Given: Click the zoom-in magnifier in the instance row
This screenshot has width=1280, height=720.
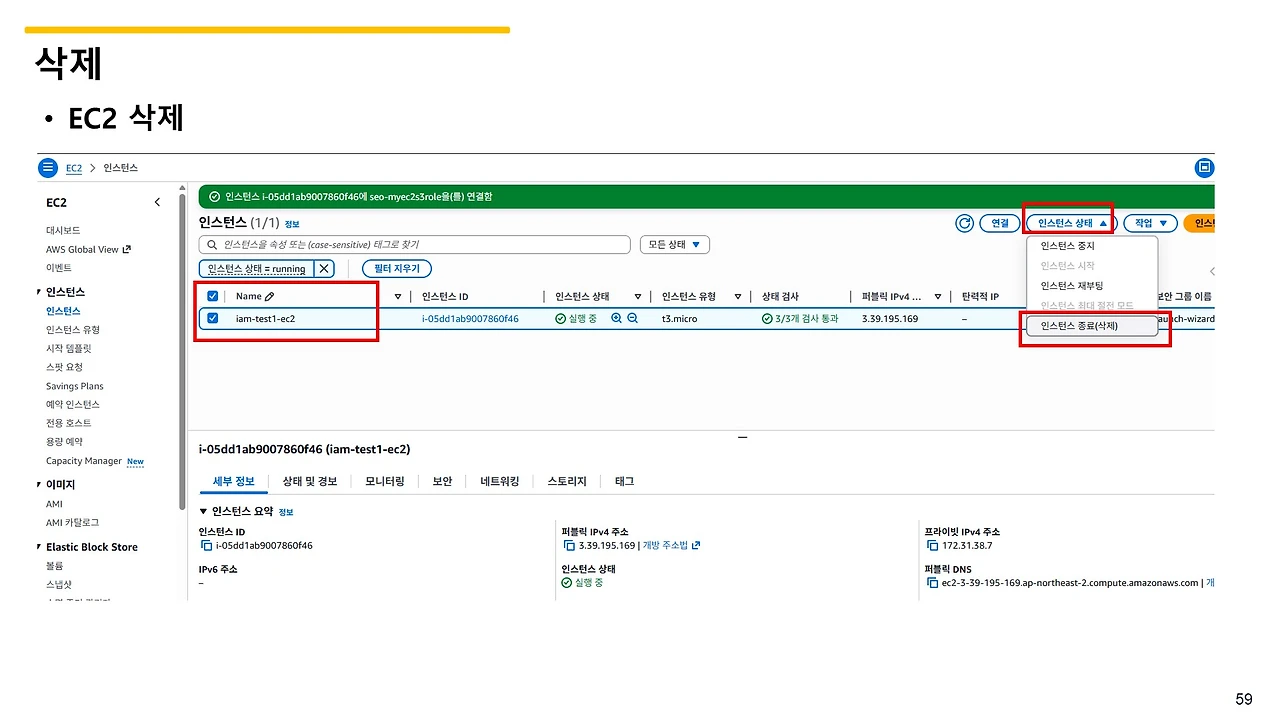Looking at the screenshot, I should [x=616, y=318].
